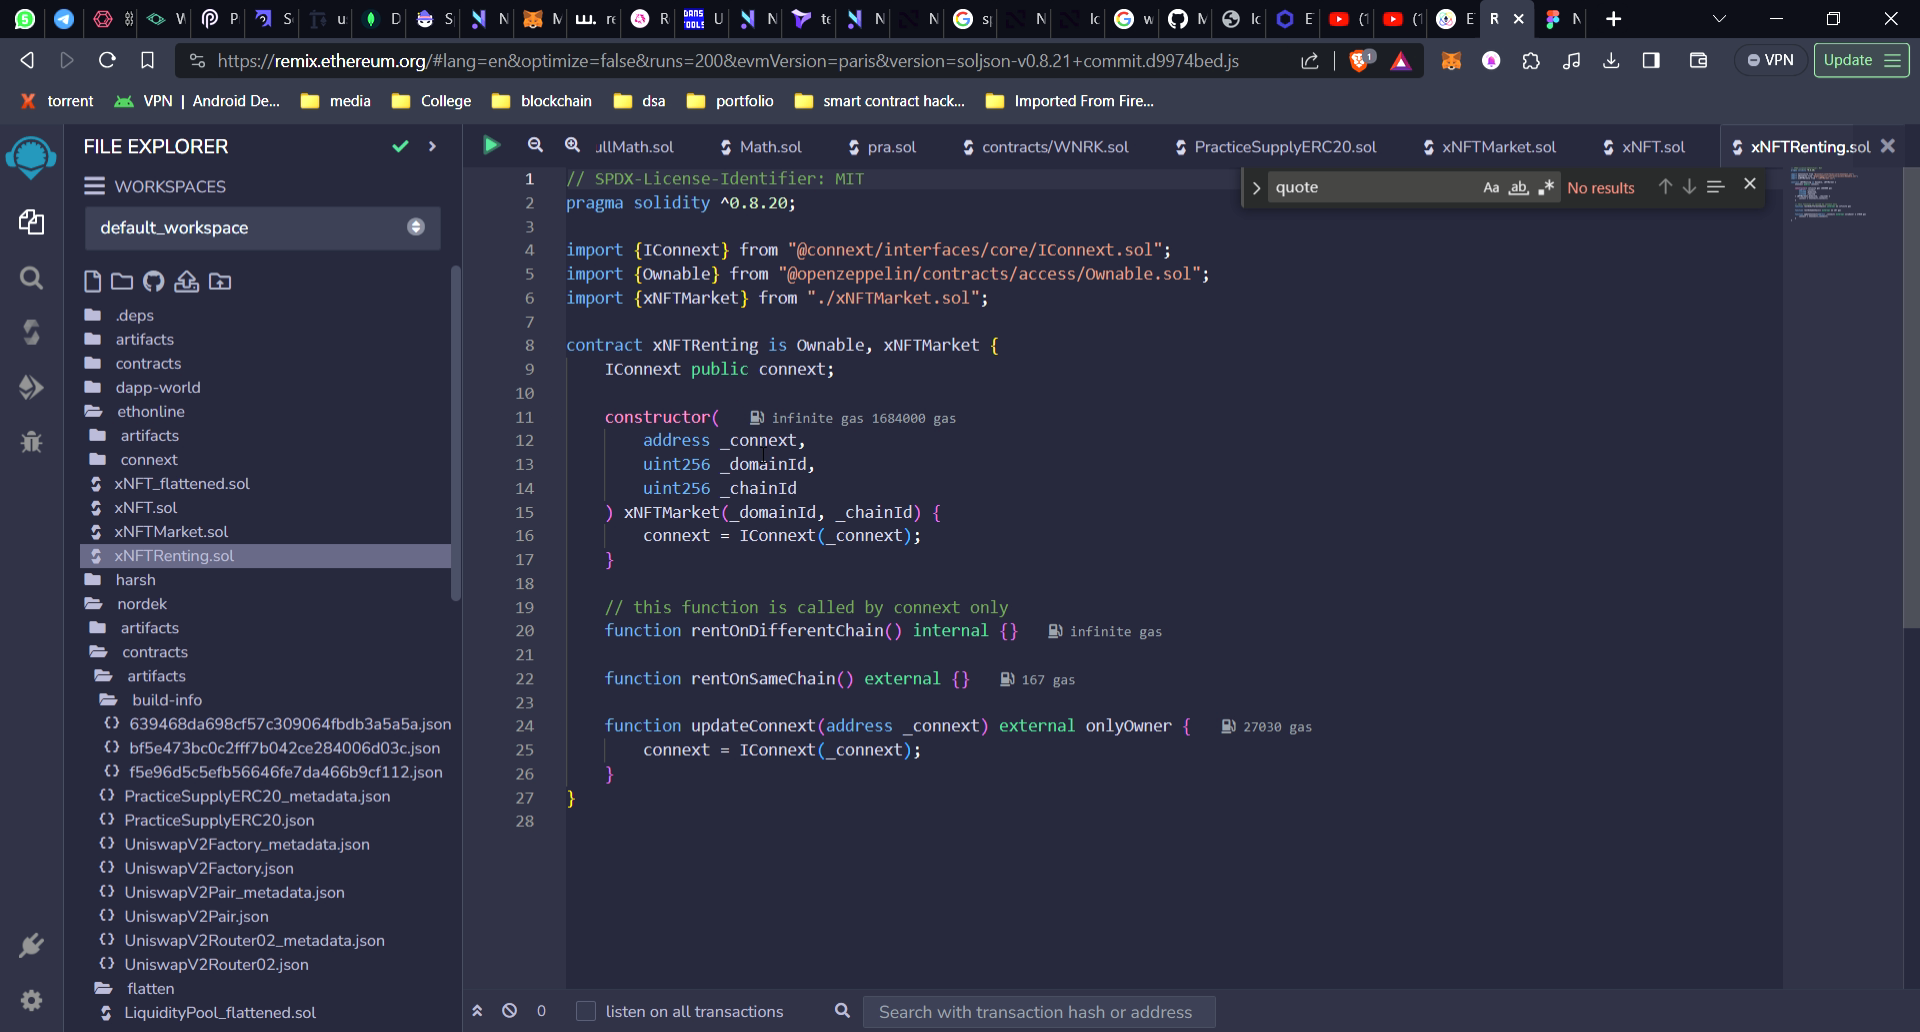Expand replace field chevron in find widget
The image size is (1920, 1032).
tap(1256, 187)
